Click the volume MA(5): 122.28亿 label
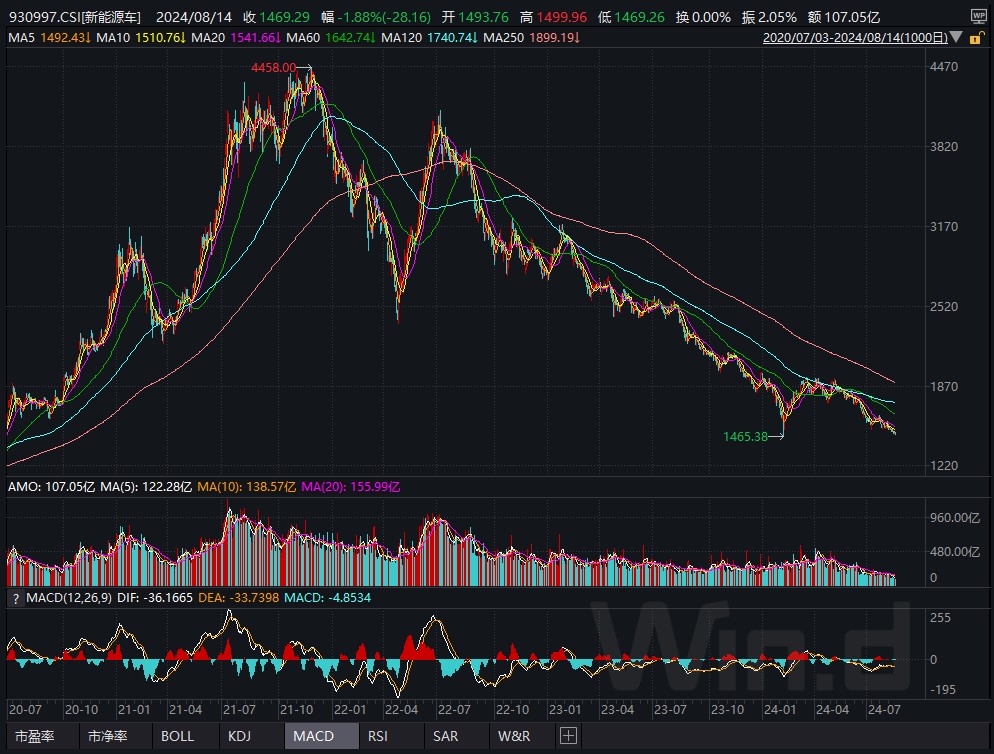Image resolution: width=994 pixels, height=754 pixels. click(x=146, y=487)
